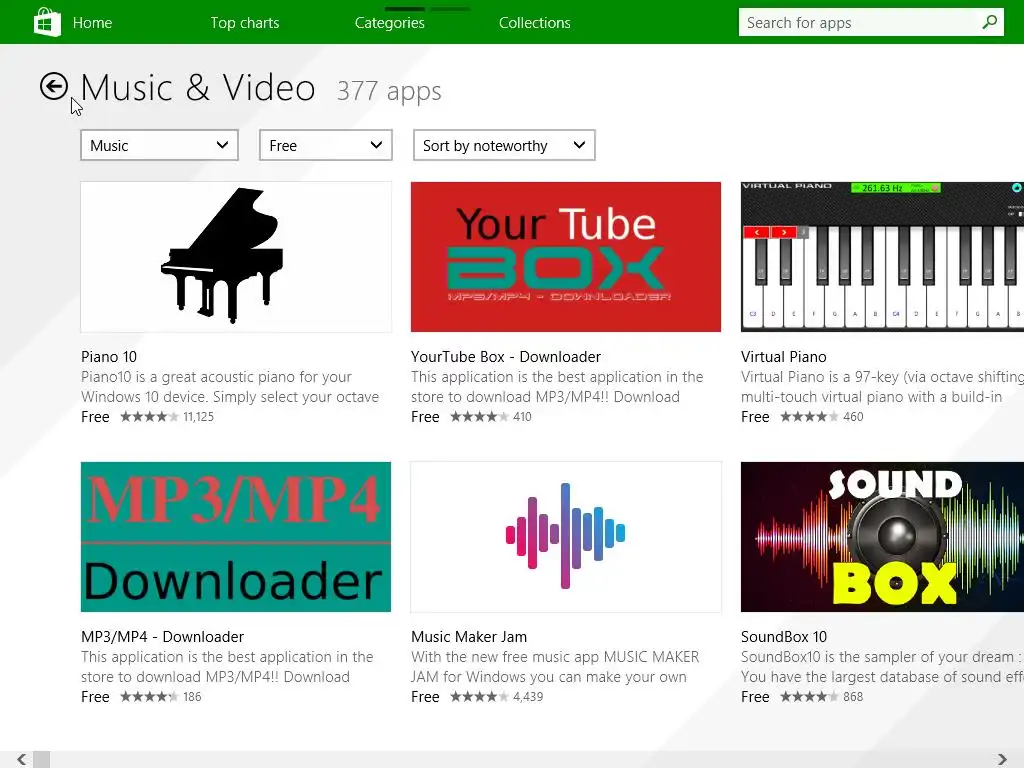Image resolution: width=1024 pixels, height=768 pixels.
Task: Click the MP3/MP4 Downloader description text
Action: click(x=227, y=667)
